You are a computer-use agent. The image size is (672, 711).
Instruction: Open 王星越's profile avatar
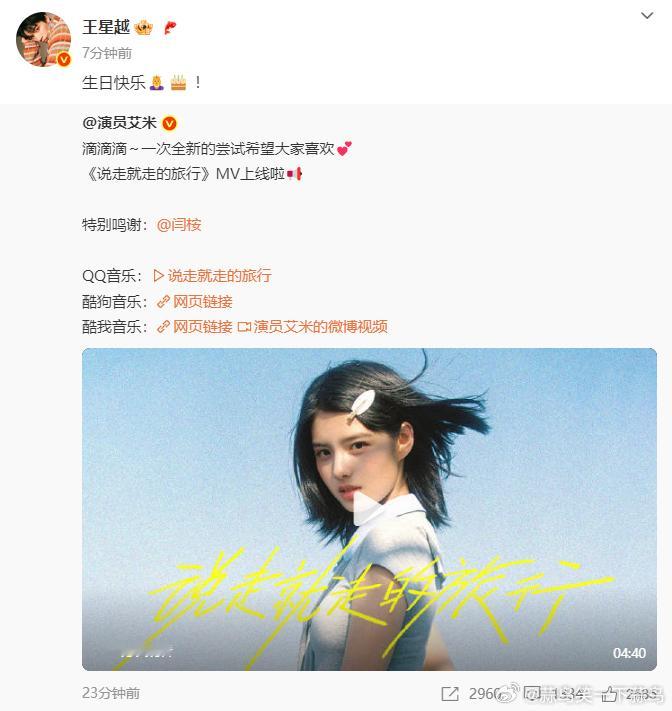43,39
